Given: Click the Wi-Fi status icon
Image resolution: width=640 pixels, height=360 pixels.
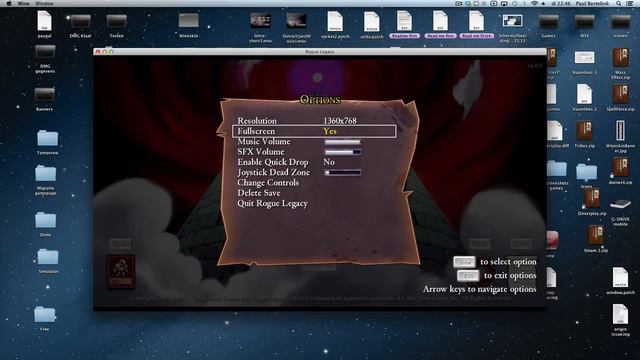Looking at the screenshot, I should click(x=534, y=3).
